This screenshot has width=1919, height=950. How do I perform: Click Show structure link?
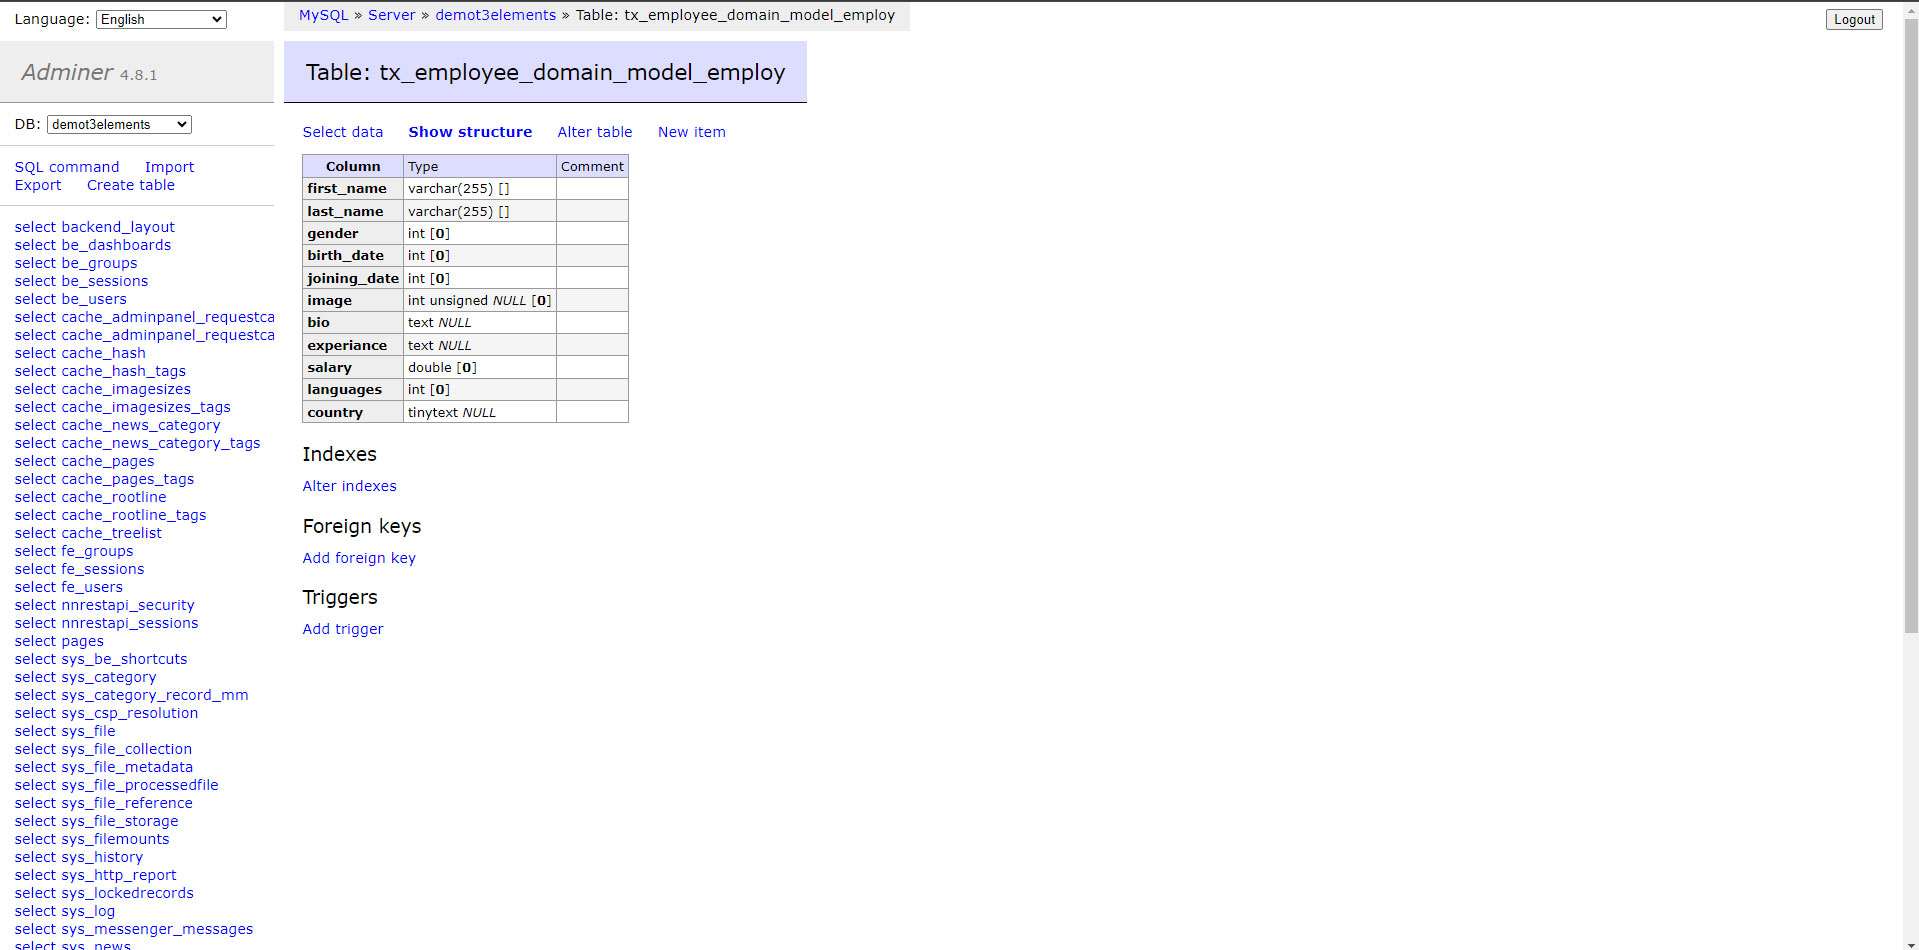click(x=470, y=132)
